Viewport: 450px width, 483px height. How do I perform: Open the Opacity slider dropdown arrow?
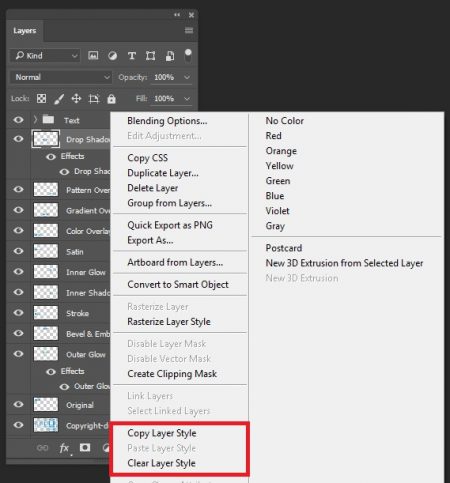click(187, 77)
